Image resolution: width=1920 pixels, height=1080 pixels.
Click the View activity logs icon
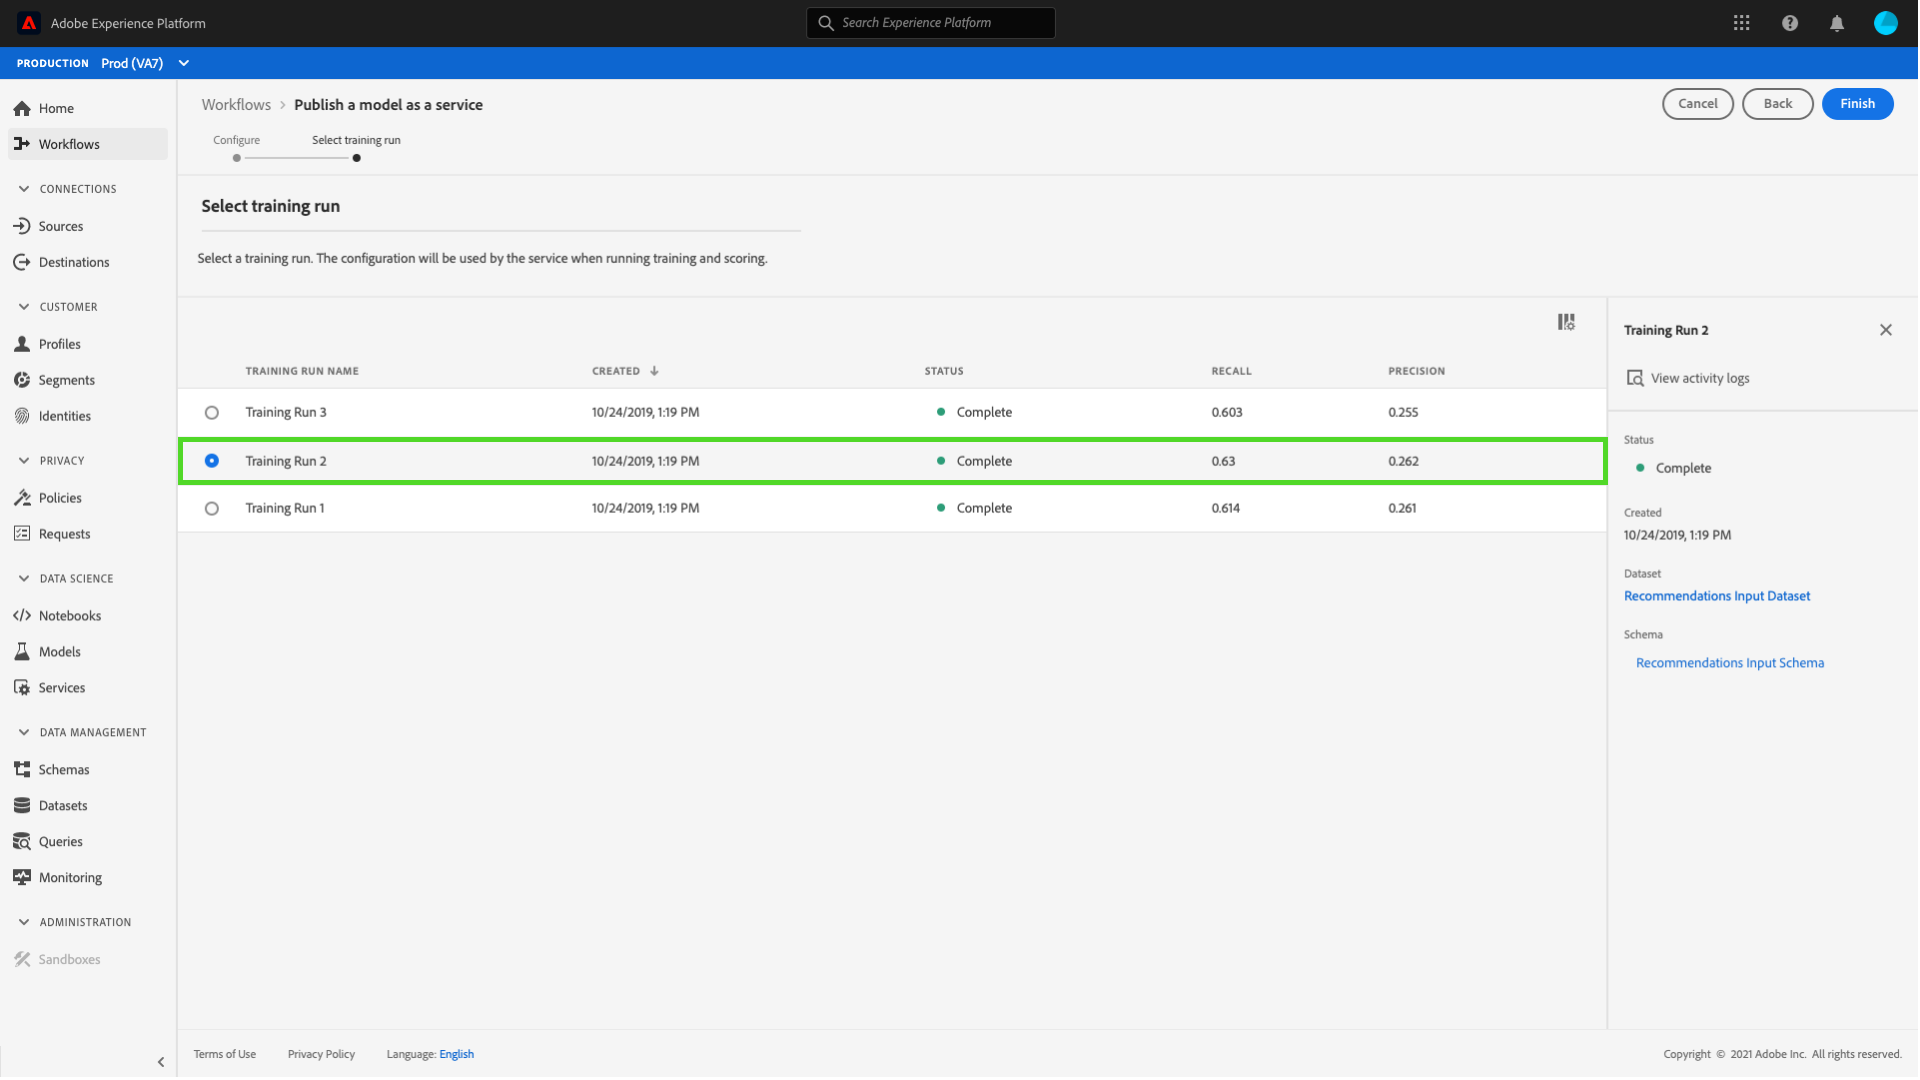pos(1635,378)
